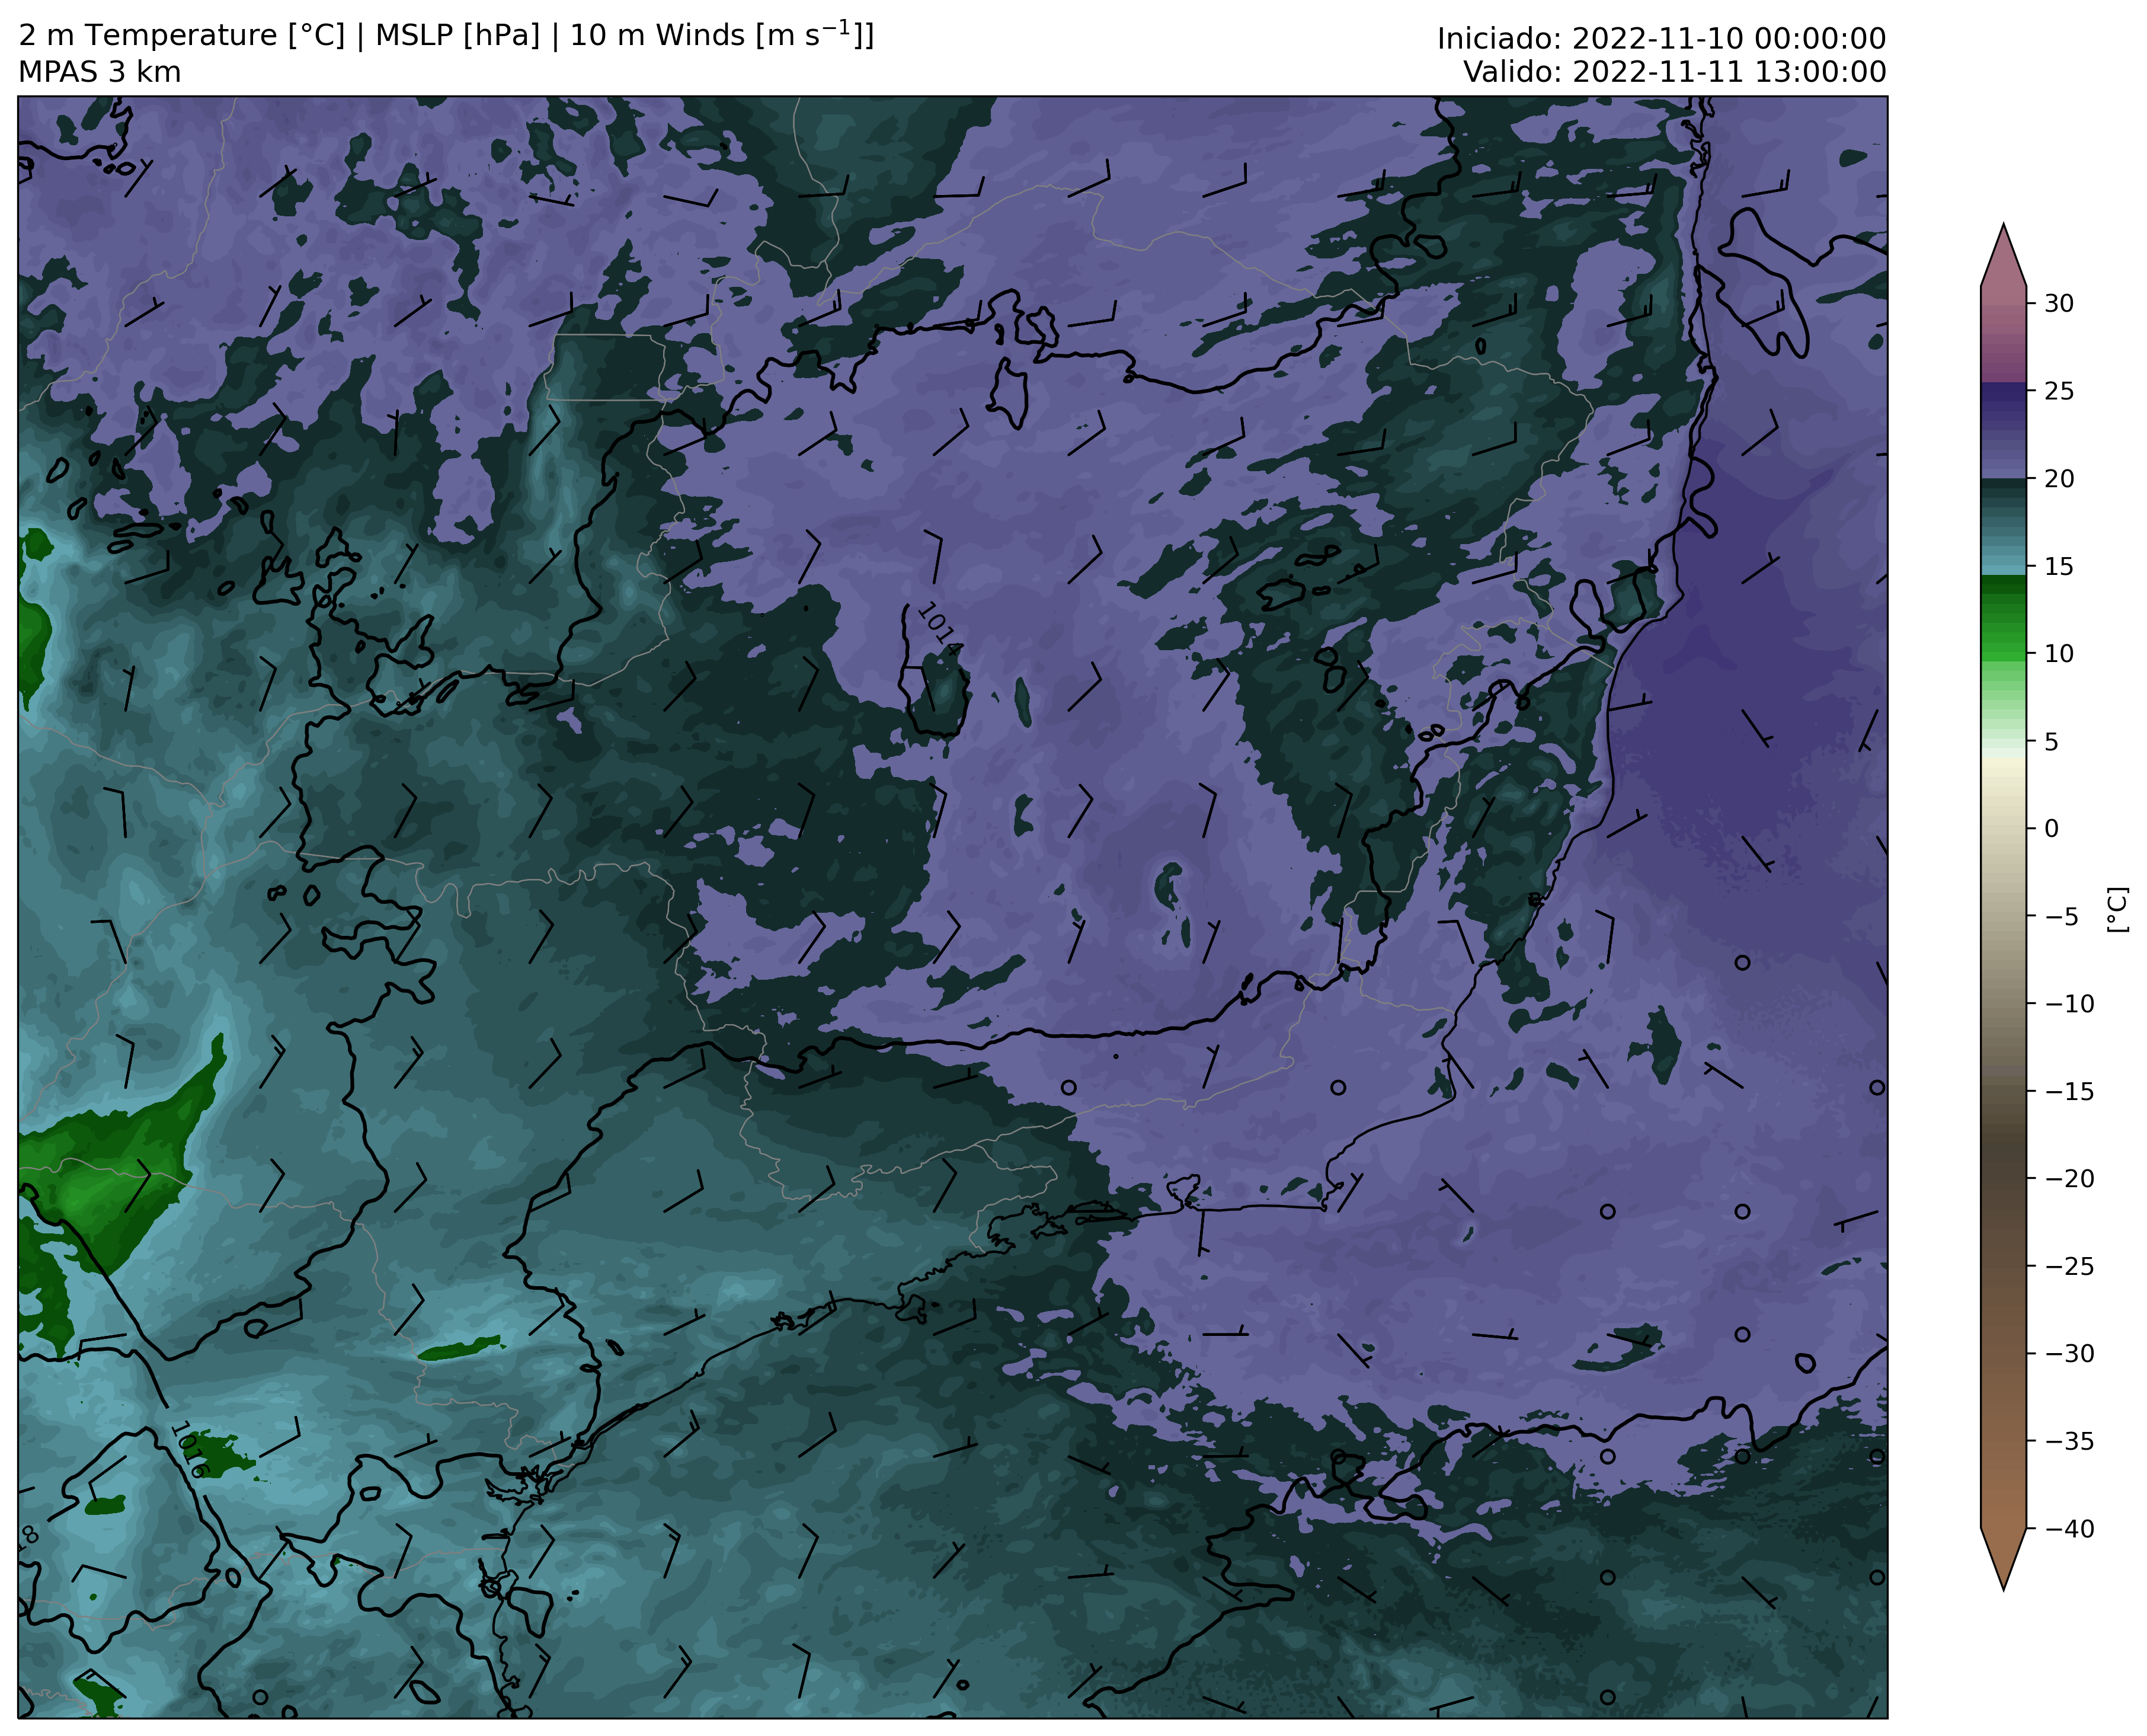Click the 'Iniciado: 2022-11-10 00:00:00' label
The height and width of the screenshot is (1736, 2147).
coord(1661,39)
